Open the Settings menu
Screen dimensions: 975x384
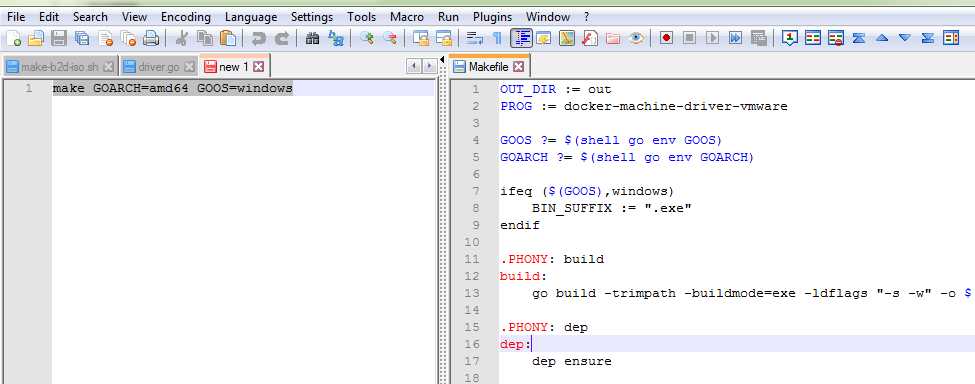312,17
